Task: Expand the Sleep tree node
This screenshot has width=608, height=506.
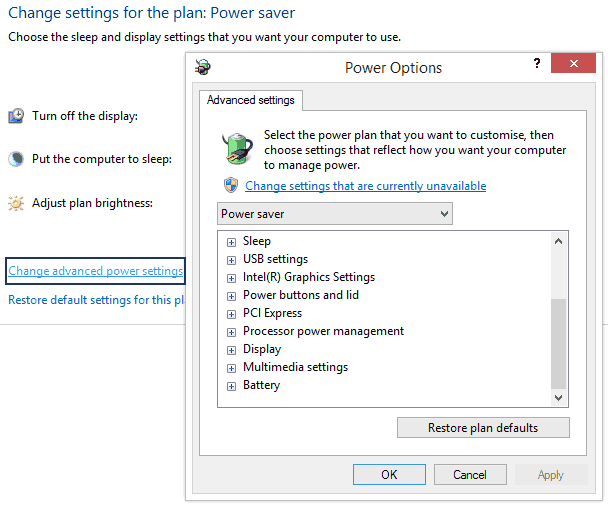Action: click(x=231, y=242)
